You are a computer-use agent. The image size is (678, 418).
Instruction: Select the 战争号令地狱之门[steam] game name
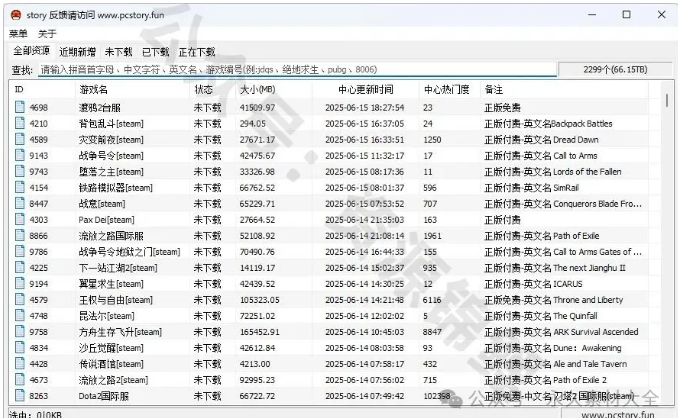coord(129,252)
